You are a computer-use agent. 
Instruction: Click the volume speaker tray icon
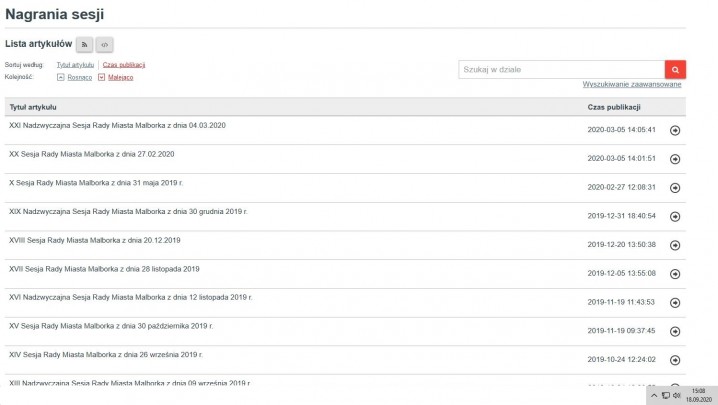coord(678,395)
